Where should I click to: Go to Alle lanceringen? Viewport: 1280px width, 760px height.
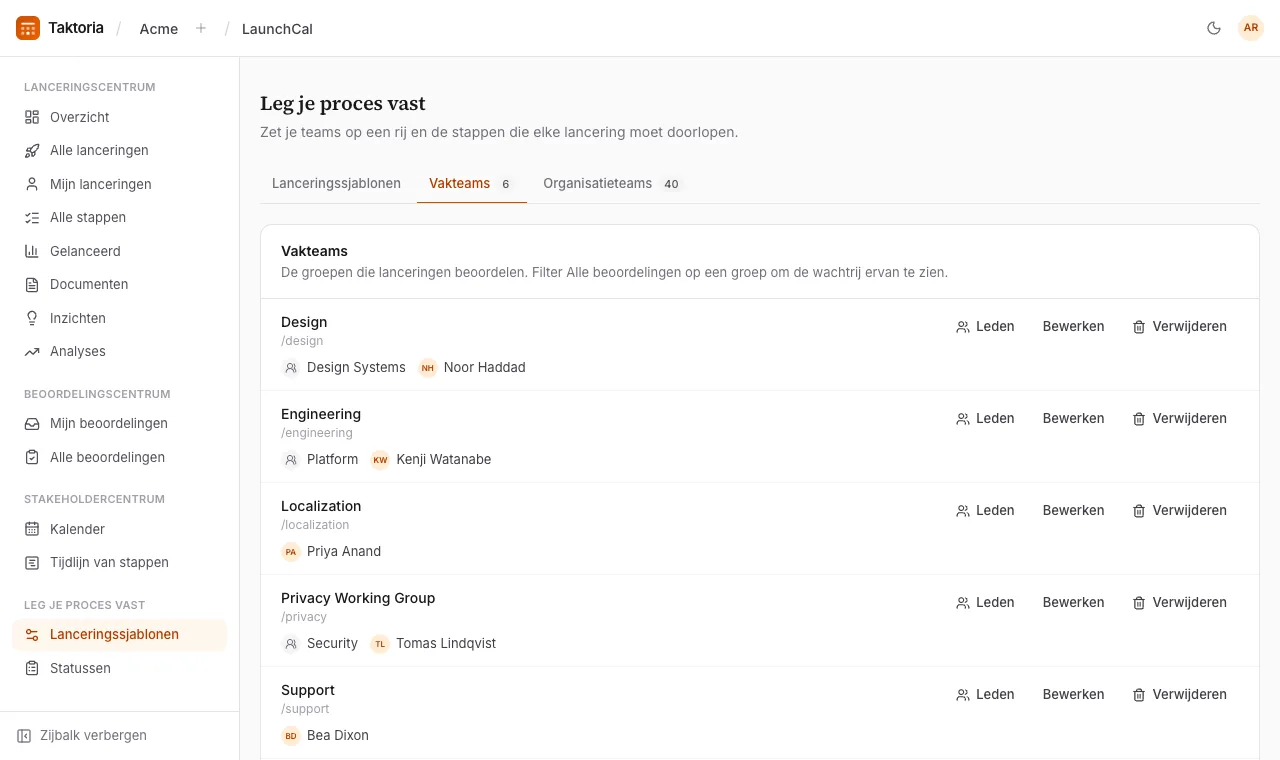point(119,150)
